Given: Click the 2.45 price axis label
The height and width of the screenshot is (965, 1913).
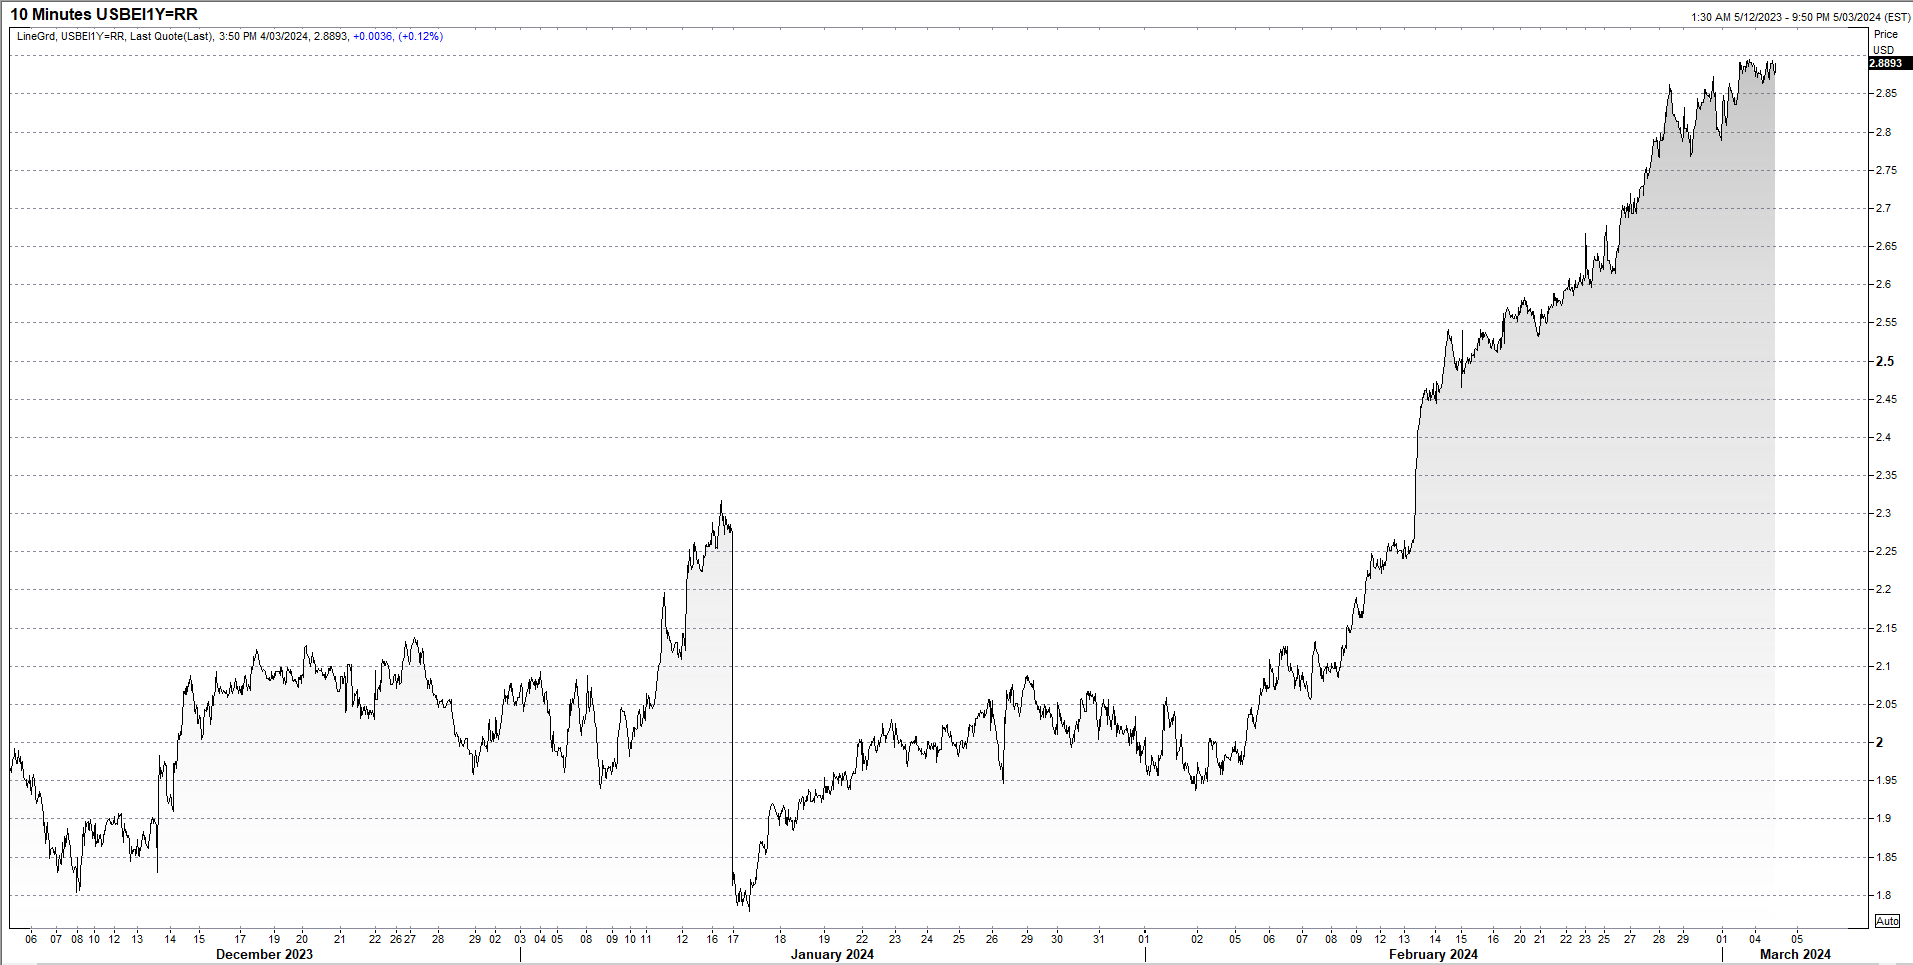Looking at the screenshot, I should point(1886,399).
